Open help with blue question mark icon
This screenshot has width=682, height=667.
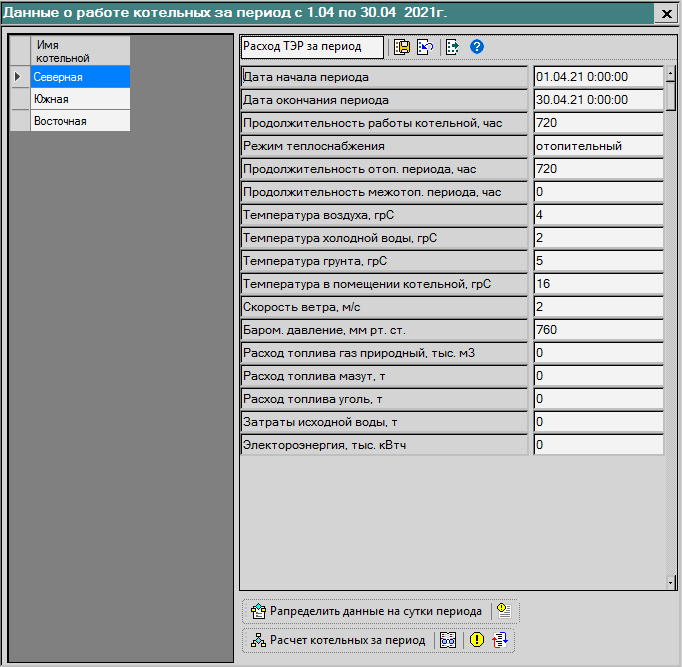pos(477,47)
